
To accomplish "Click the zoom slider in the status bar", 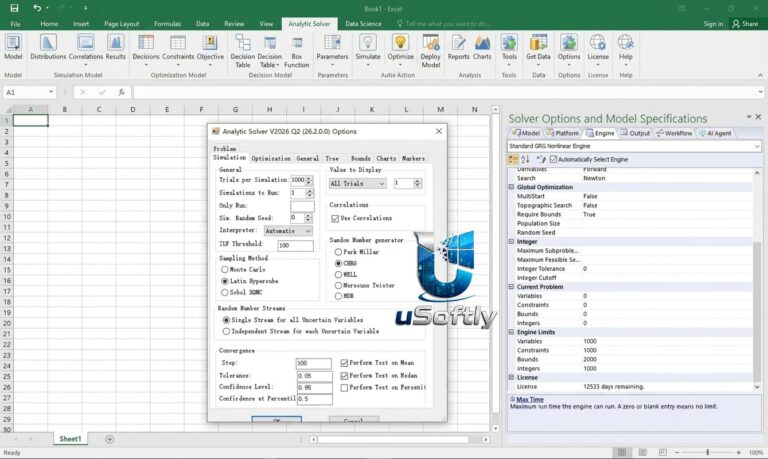I will [708, 452].
